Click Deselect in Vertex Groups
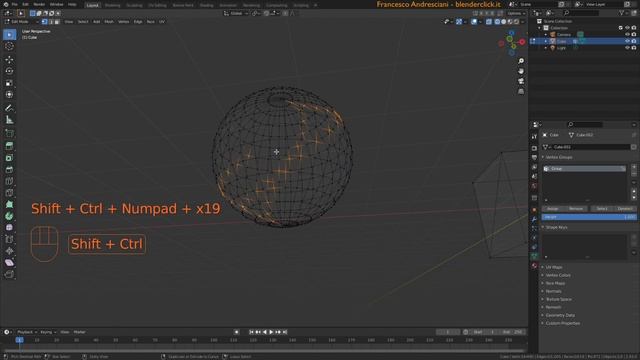This screenshot has height=360, width=640. (x=625, y=209)
